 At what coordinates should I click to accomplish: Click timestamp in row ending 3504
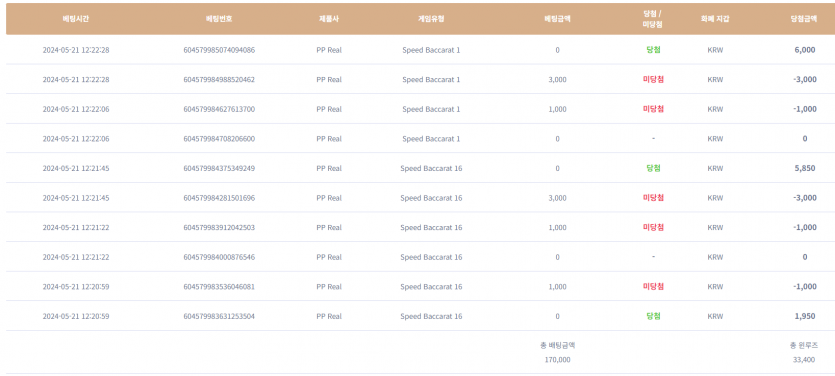point(76,316)
